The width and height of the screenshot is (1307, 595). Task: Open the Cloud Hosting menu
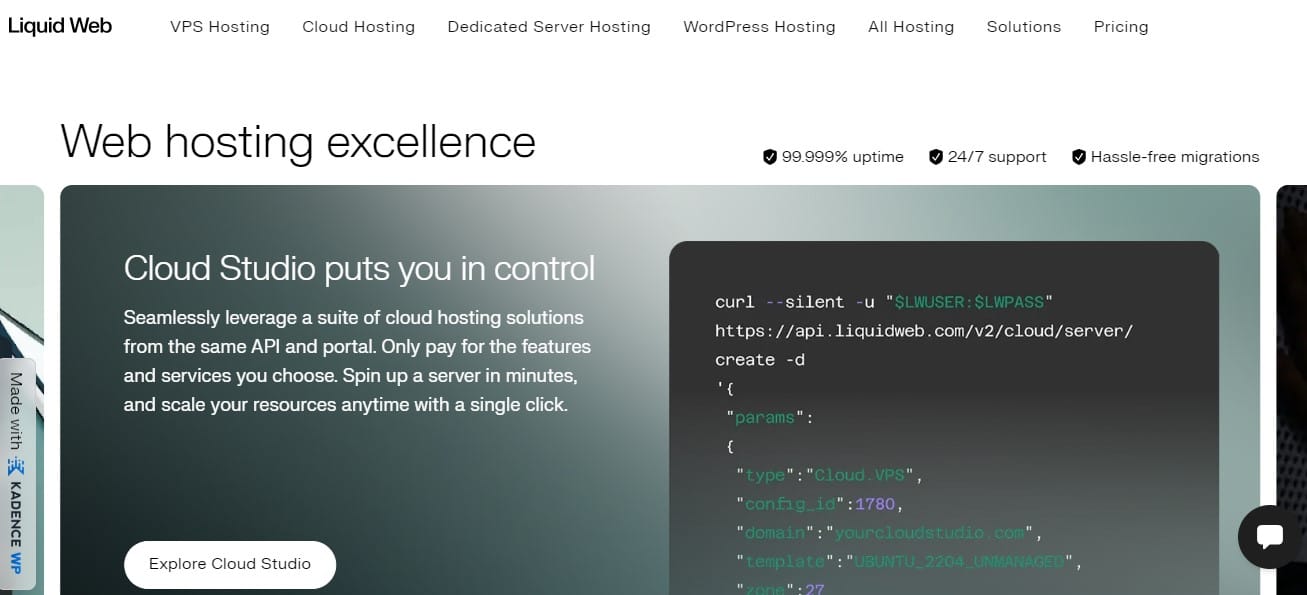point(359,27)
